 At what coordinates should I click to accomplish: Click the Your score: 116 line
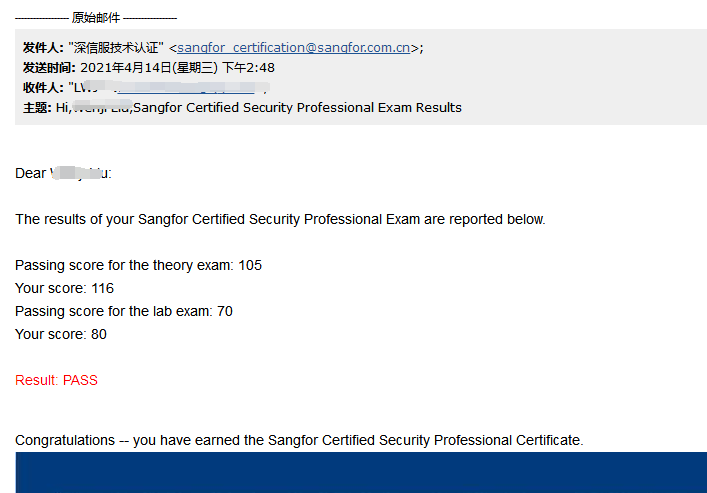(64, 288)
